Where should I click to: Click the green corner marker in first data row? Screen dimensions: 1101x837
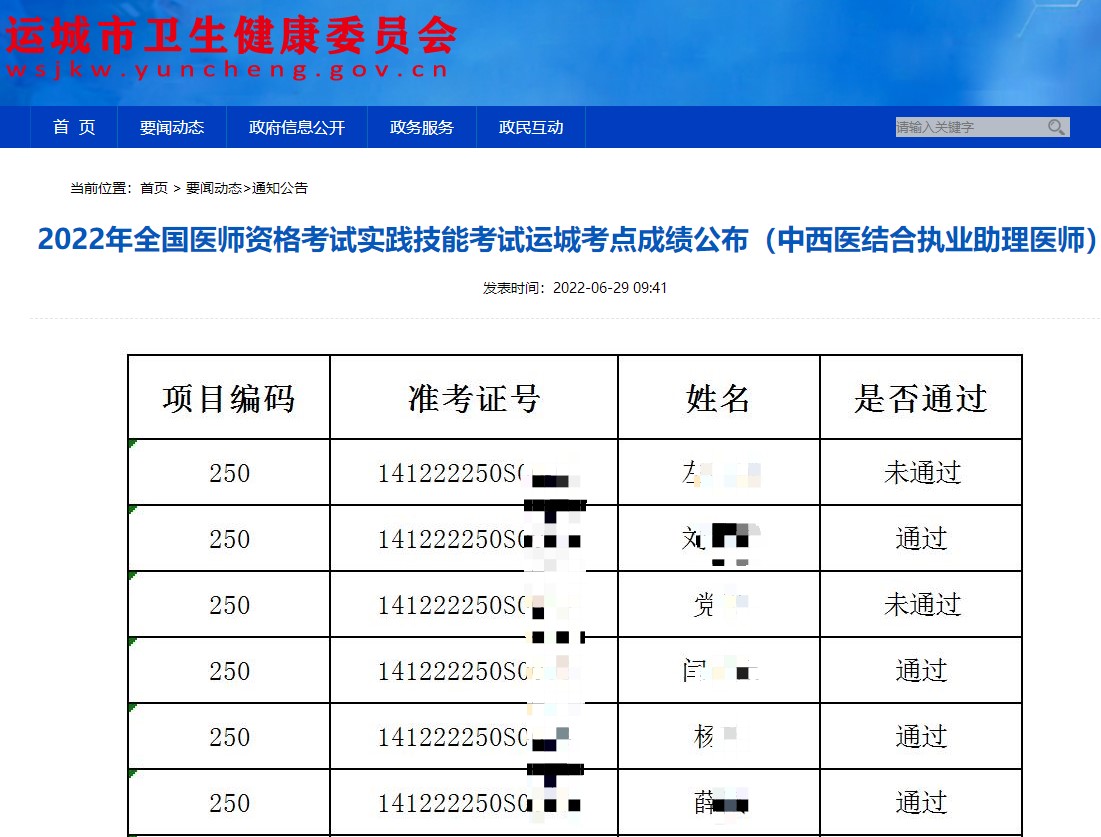tap(133, 443)
